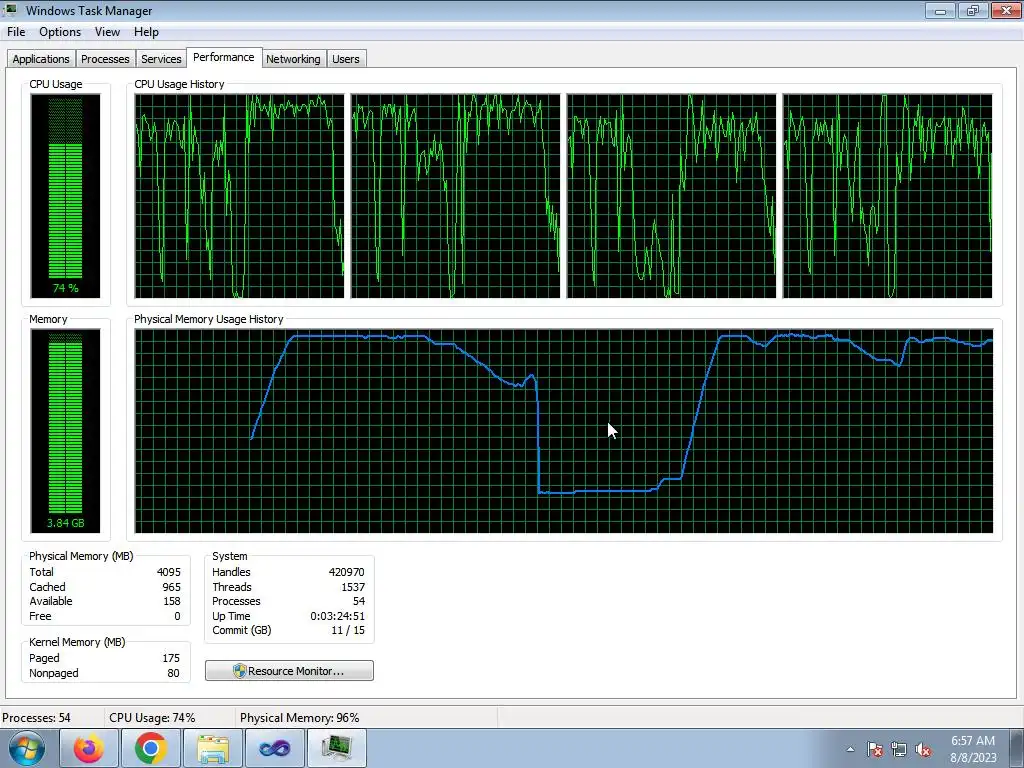Click the muted speaker tray icon

pyautogui.click(x=923, y=749)
